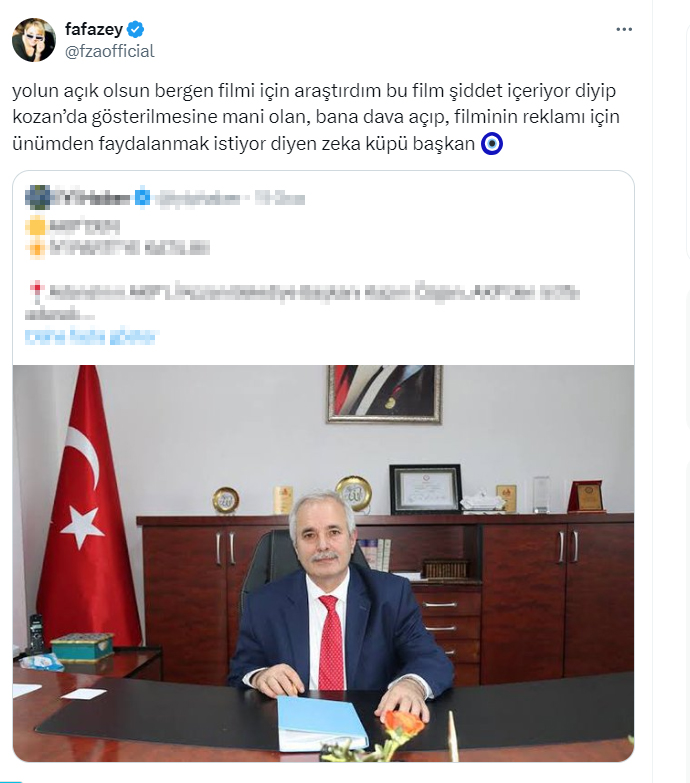Click the nazar evil eye emoji
Screen dimensions: 690x783
click(491, 144)
